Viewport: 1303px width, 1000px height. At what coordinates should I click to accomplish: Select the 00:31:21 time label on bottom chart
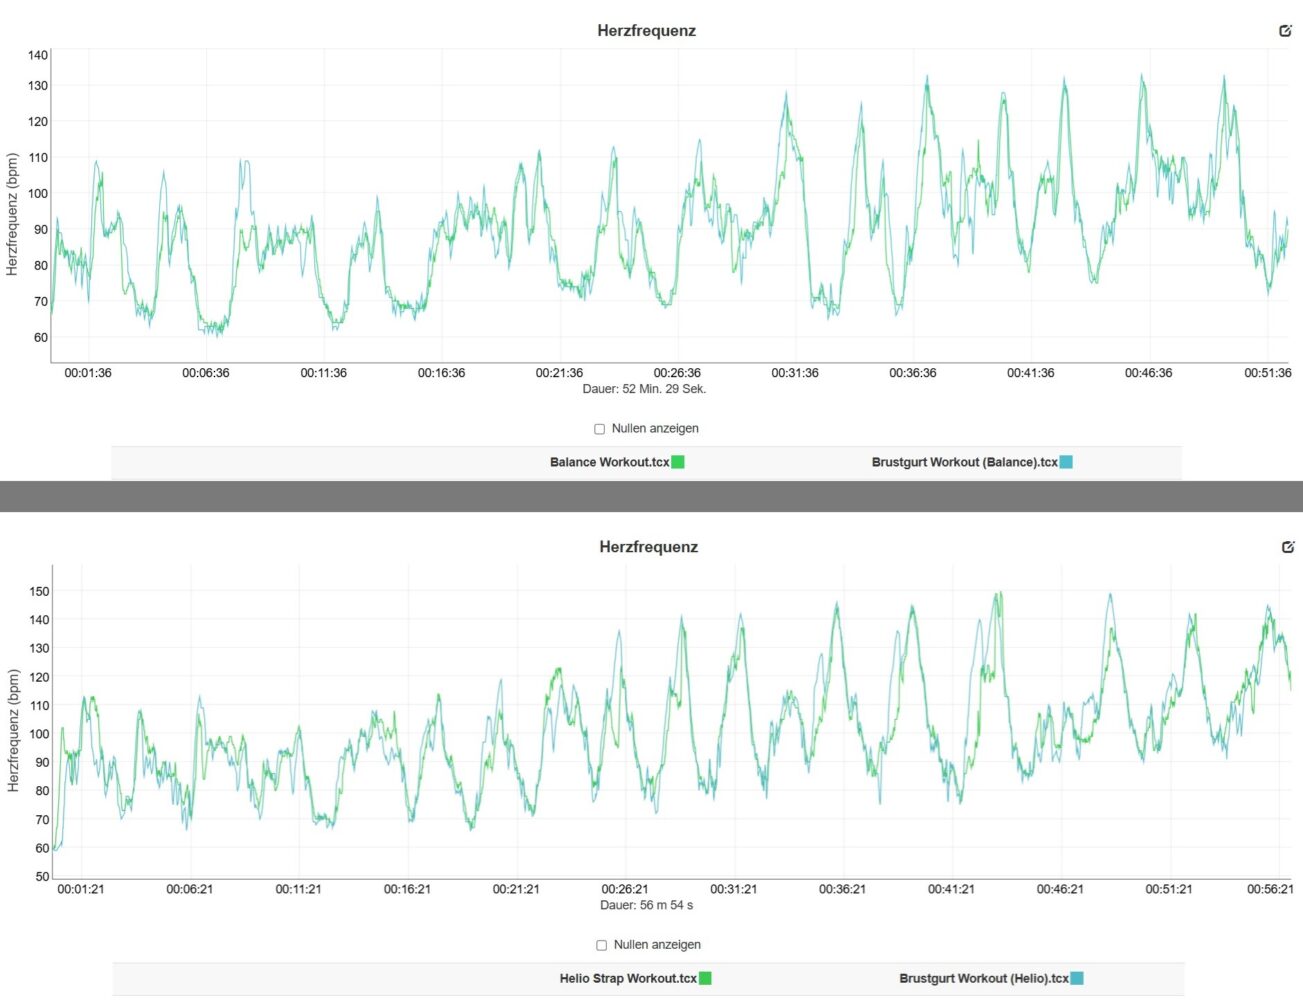pos(733,889)
